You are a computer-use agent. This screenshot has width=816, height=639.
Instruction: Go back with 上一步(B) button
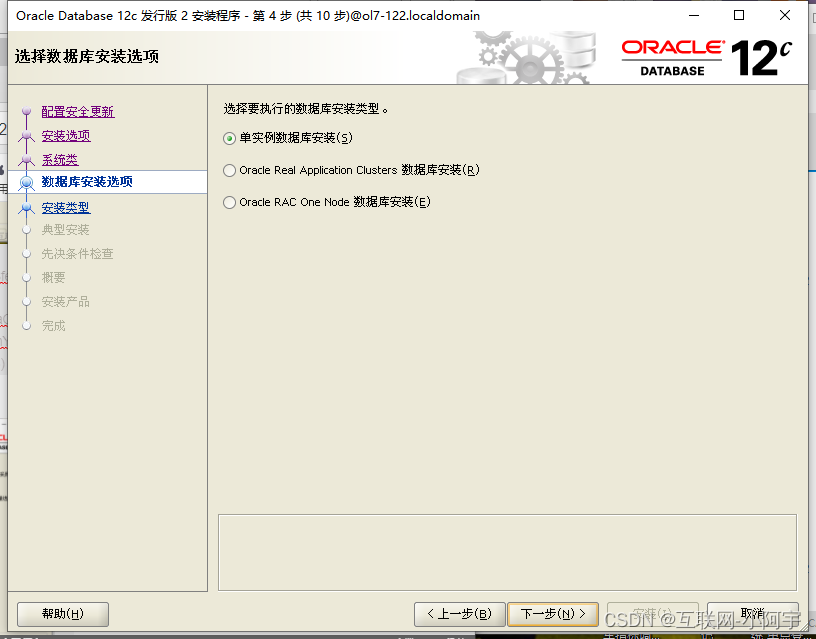click(460, 614)
